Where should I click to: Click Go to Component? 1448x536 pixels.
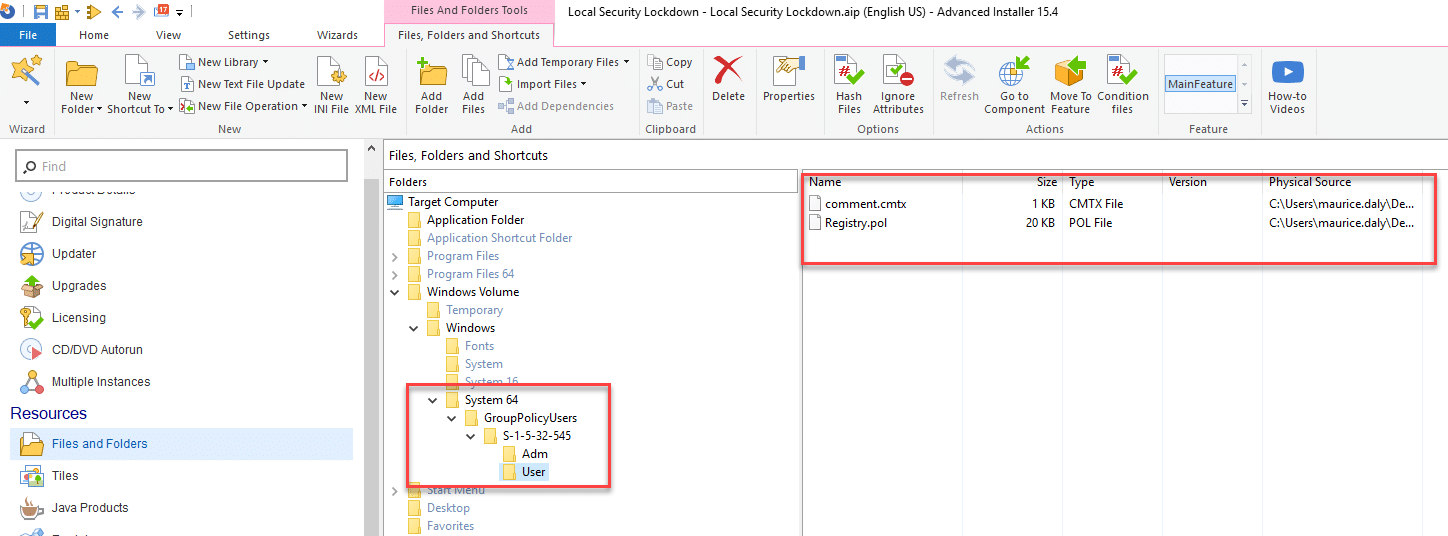pyautogui.click(x=1014, y=85)
